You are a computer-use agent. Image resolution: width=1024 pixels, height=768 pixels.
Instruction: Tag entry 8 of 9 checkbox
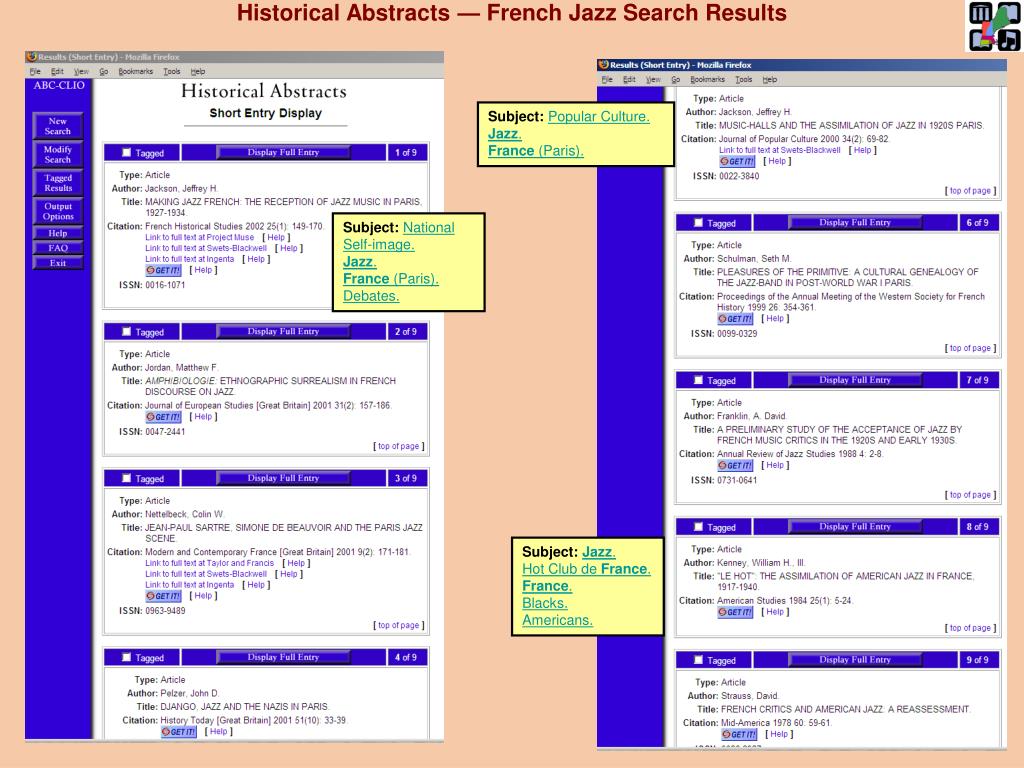click(699, 527)
